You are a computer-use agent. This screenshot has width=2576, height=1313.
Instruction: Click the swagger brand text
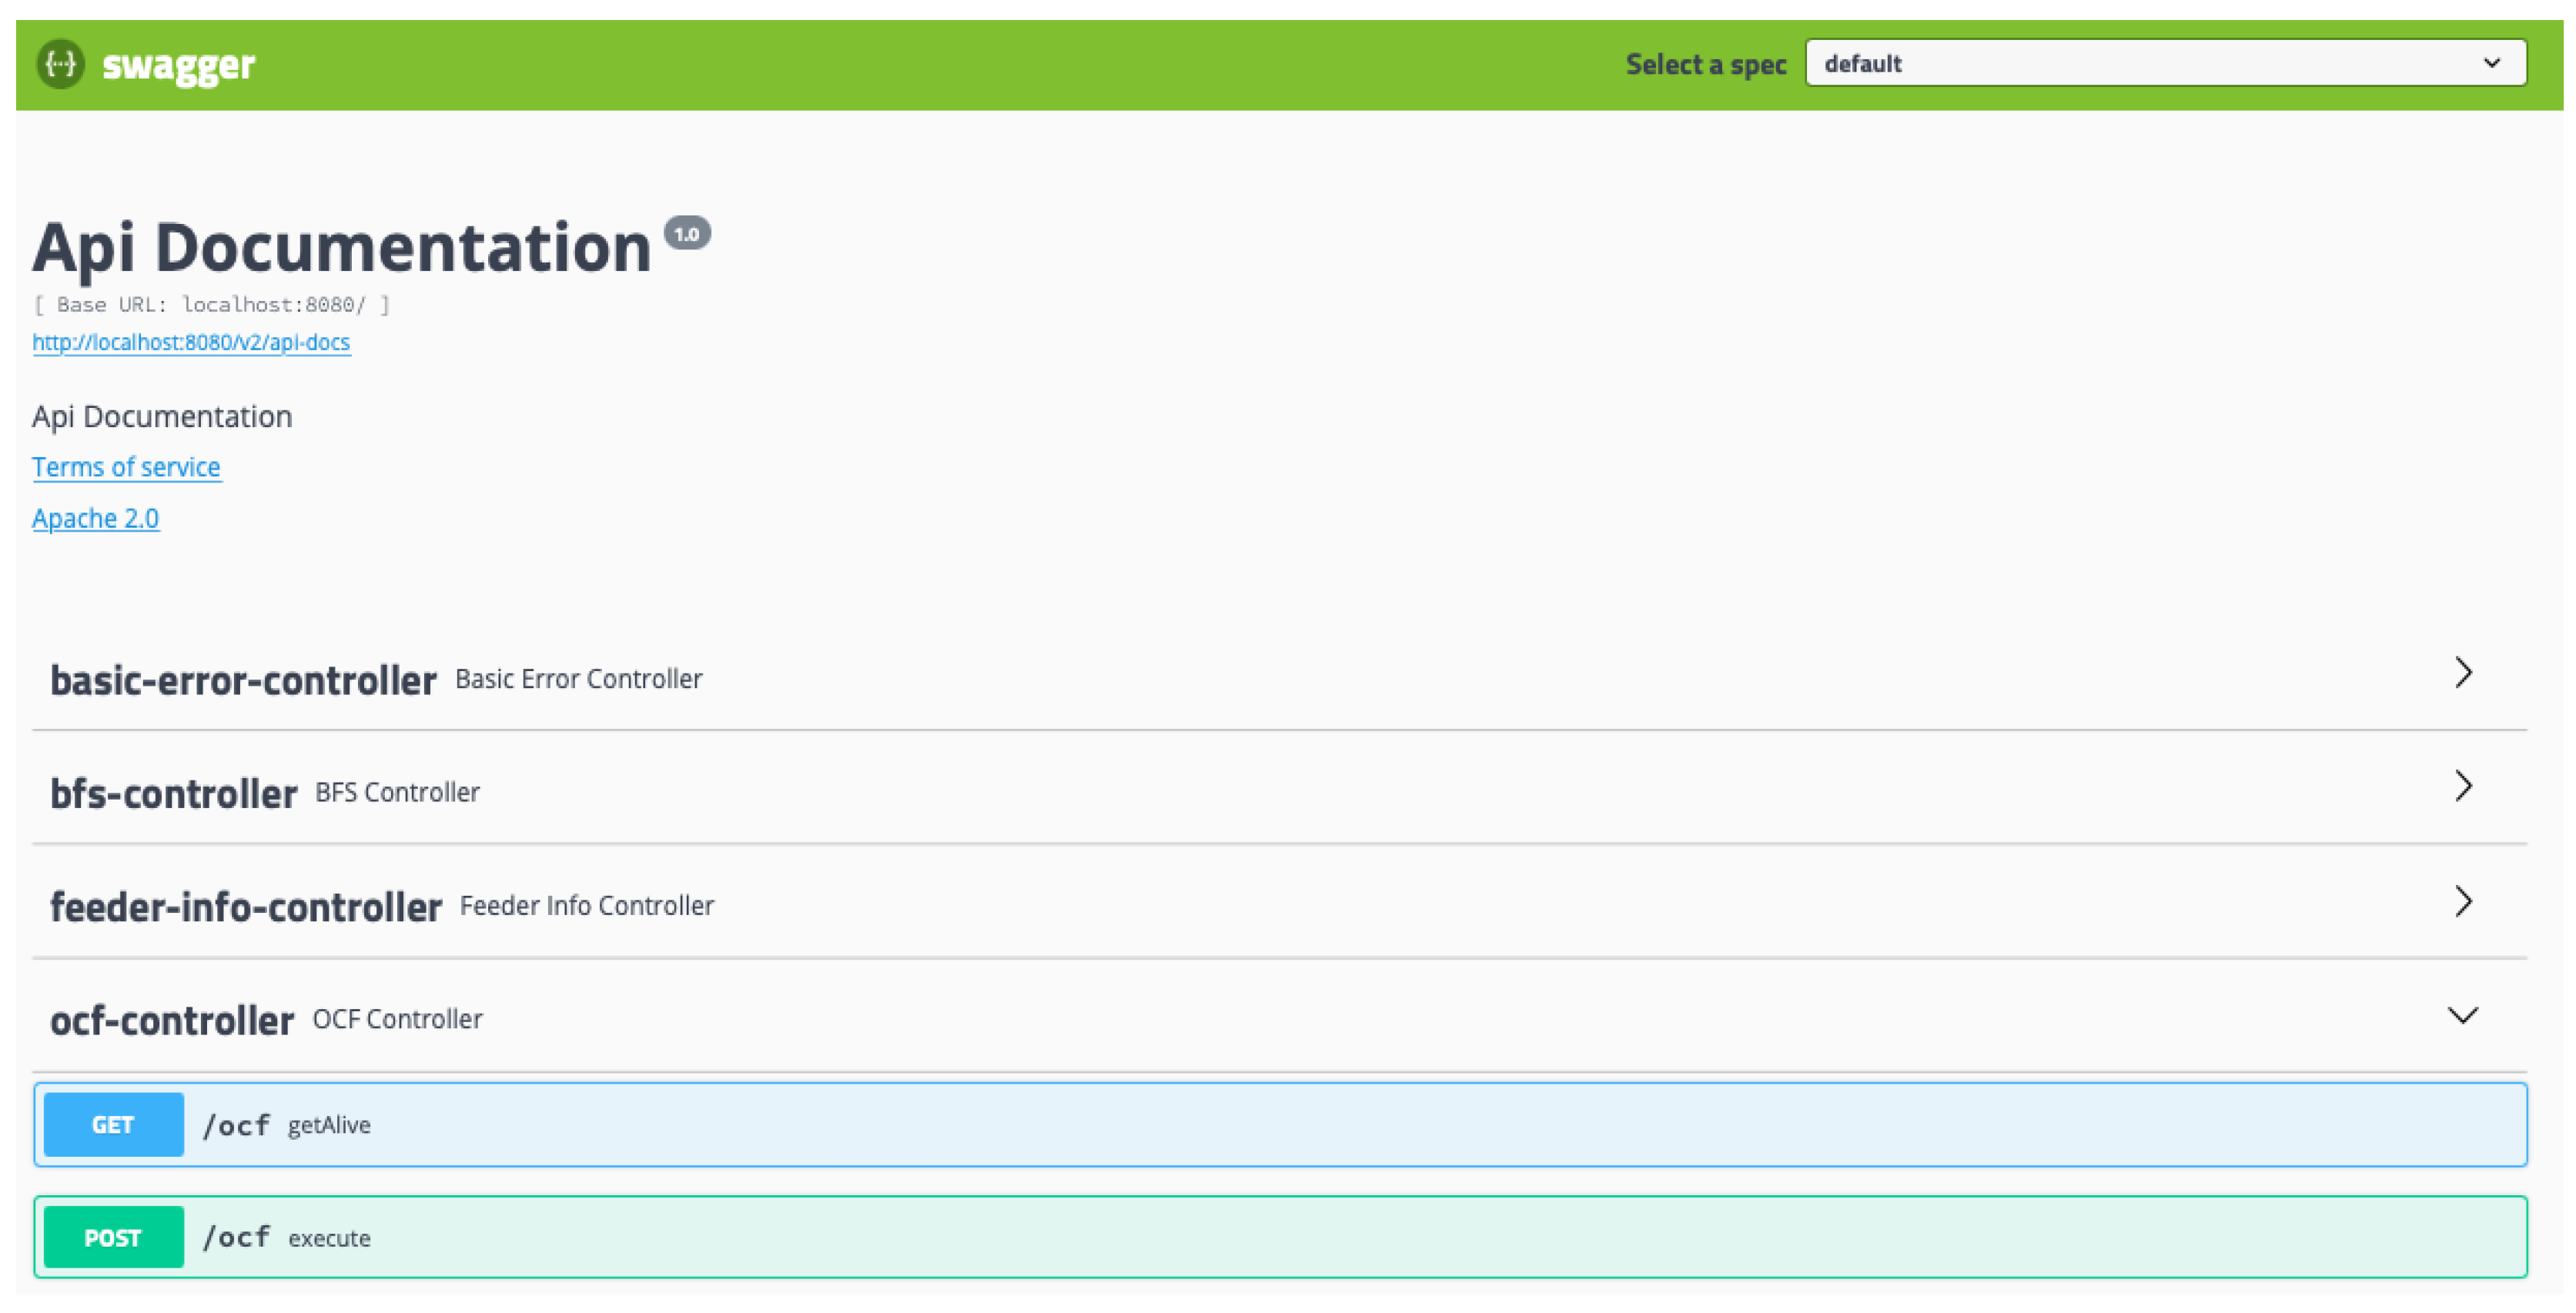coord(178,65)
